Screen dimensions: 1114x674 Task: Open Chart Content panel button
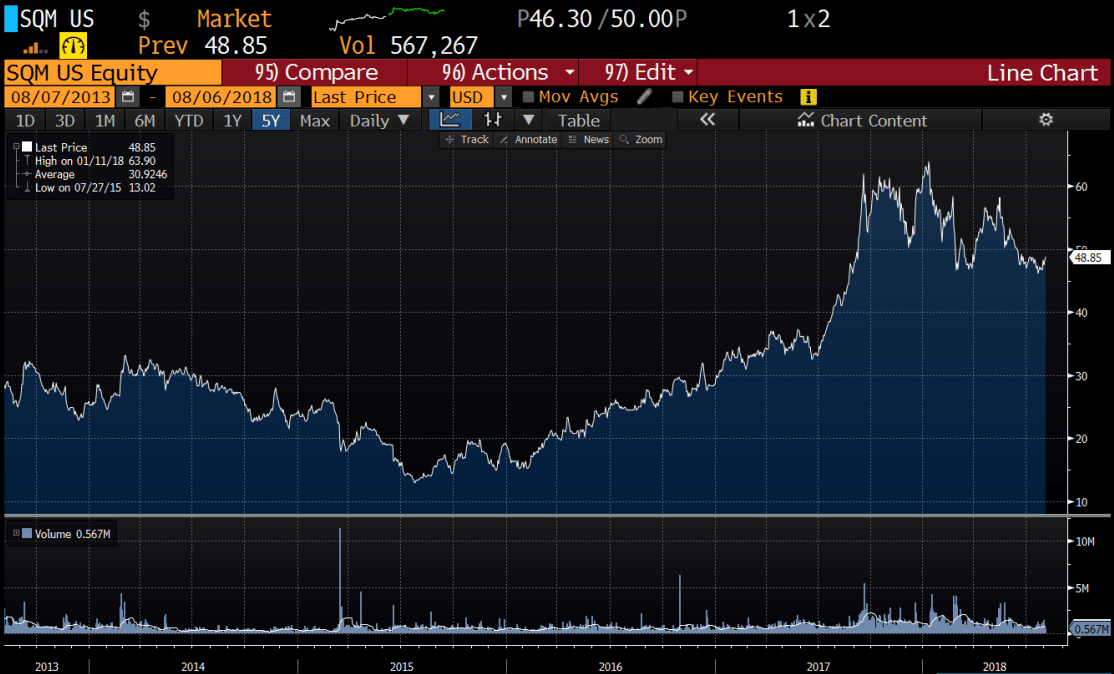[861, 120]
